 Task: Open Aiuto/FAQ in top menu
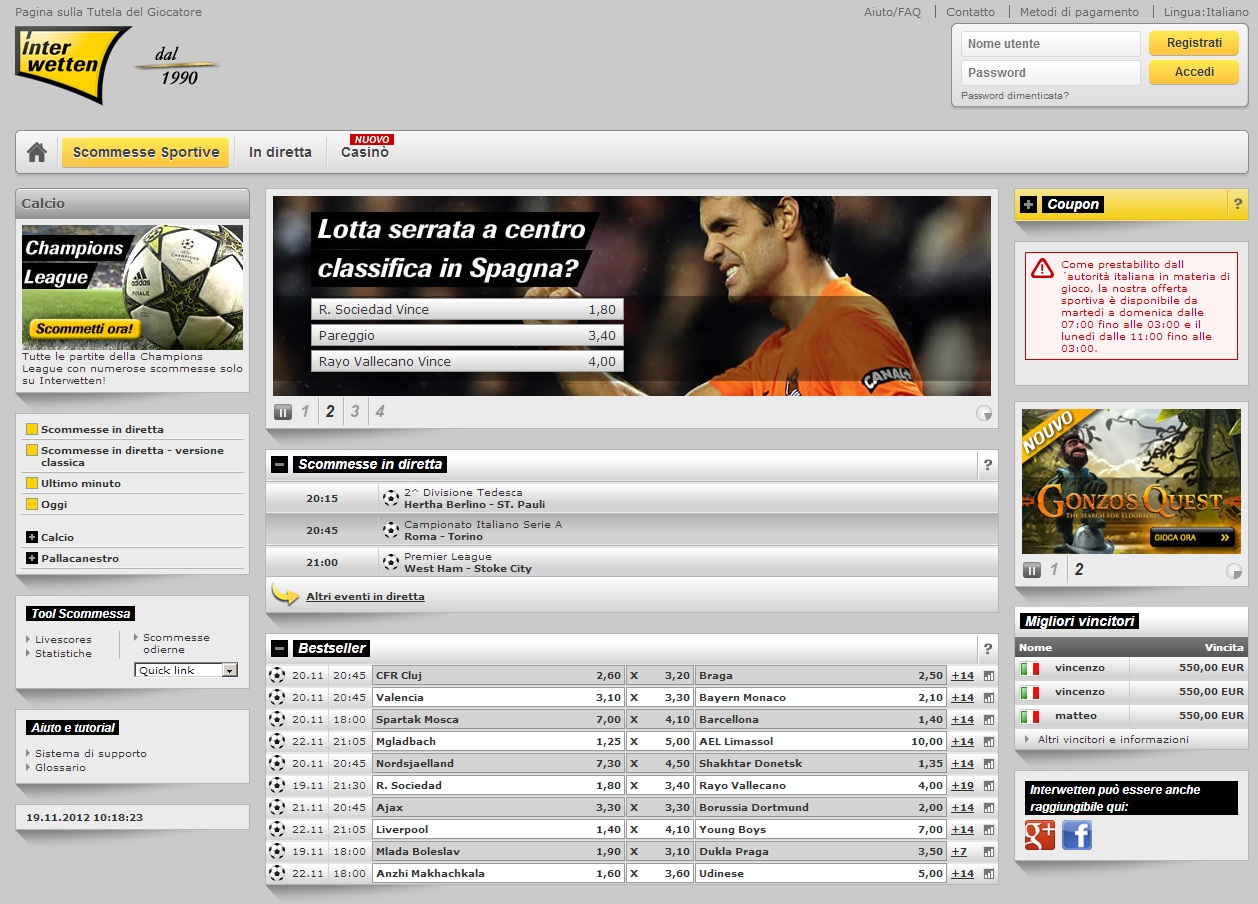tap(892, 12)
